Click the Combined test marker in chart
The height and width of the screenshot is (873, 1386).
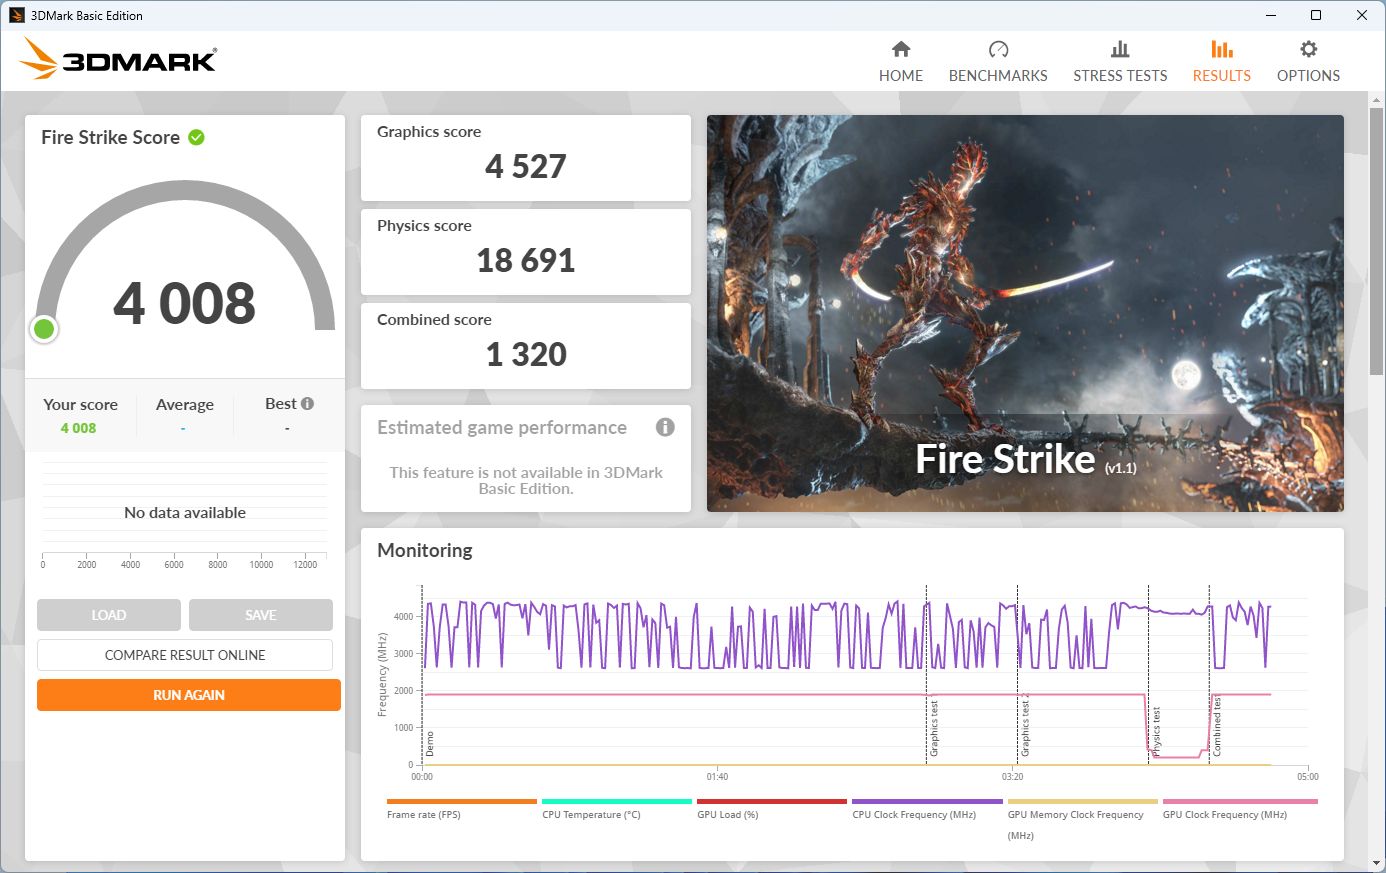pyautogui.click(x=1217, y=726)
